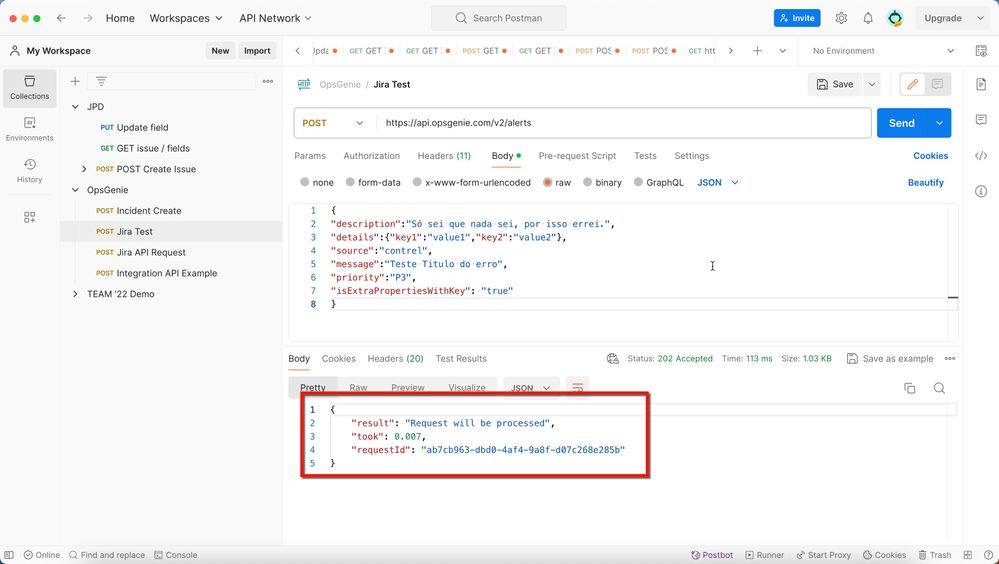Open the Workspaces menu

tap(186, 18)
